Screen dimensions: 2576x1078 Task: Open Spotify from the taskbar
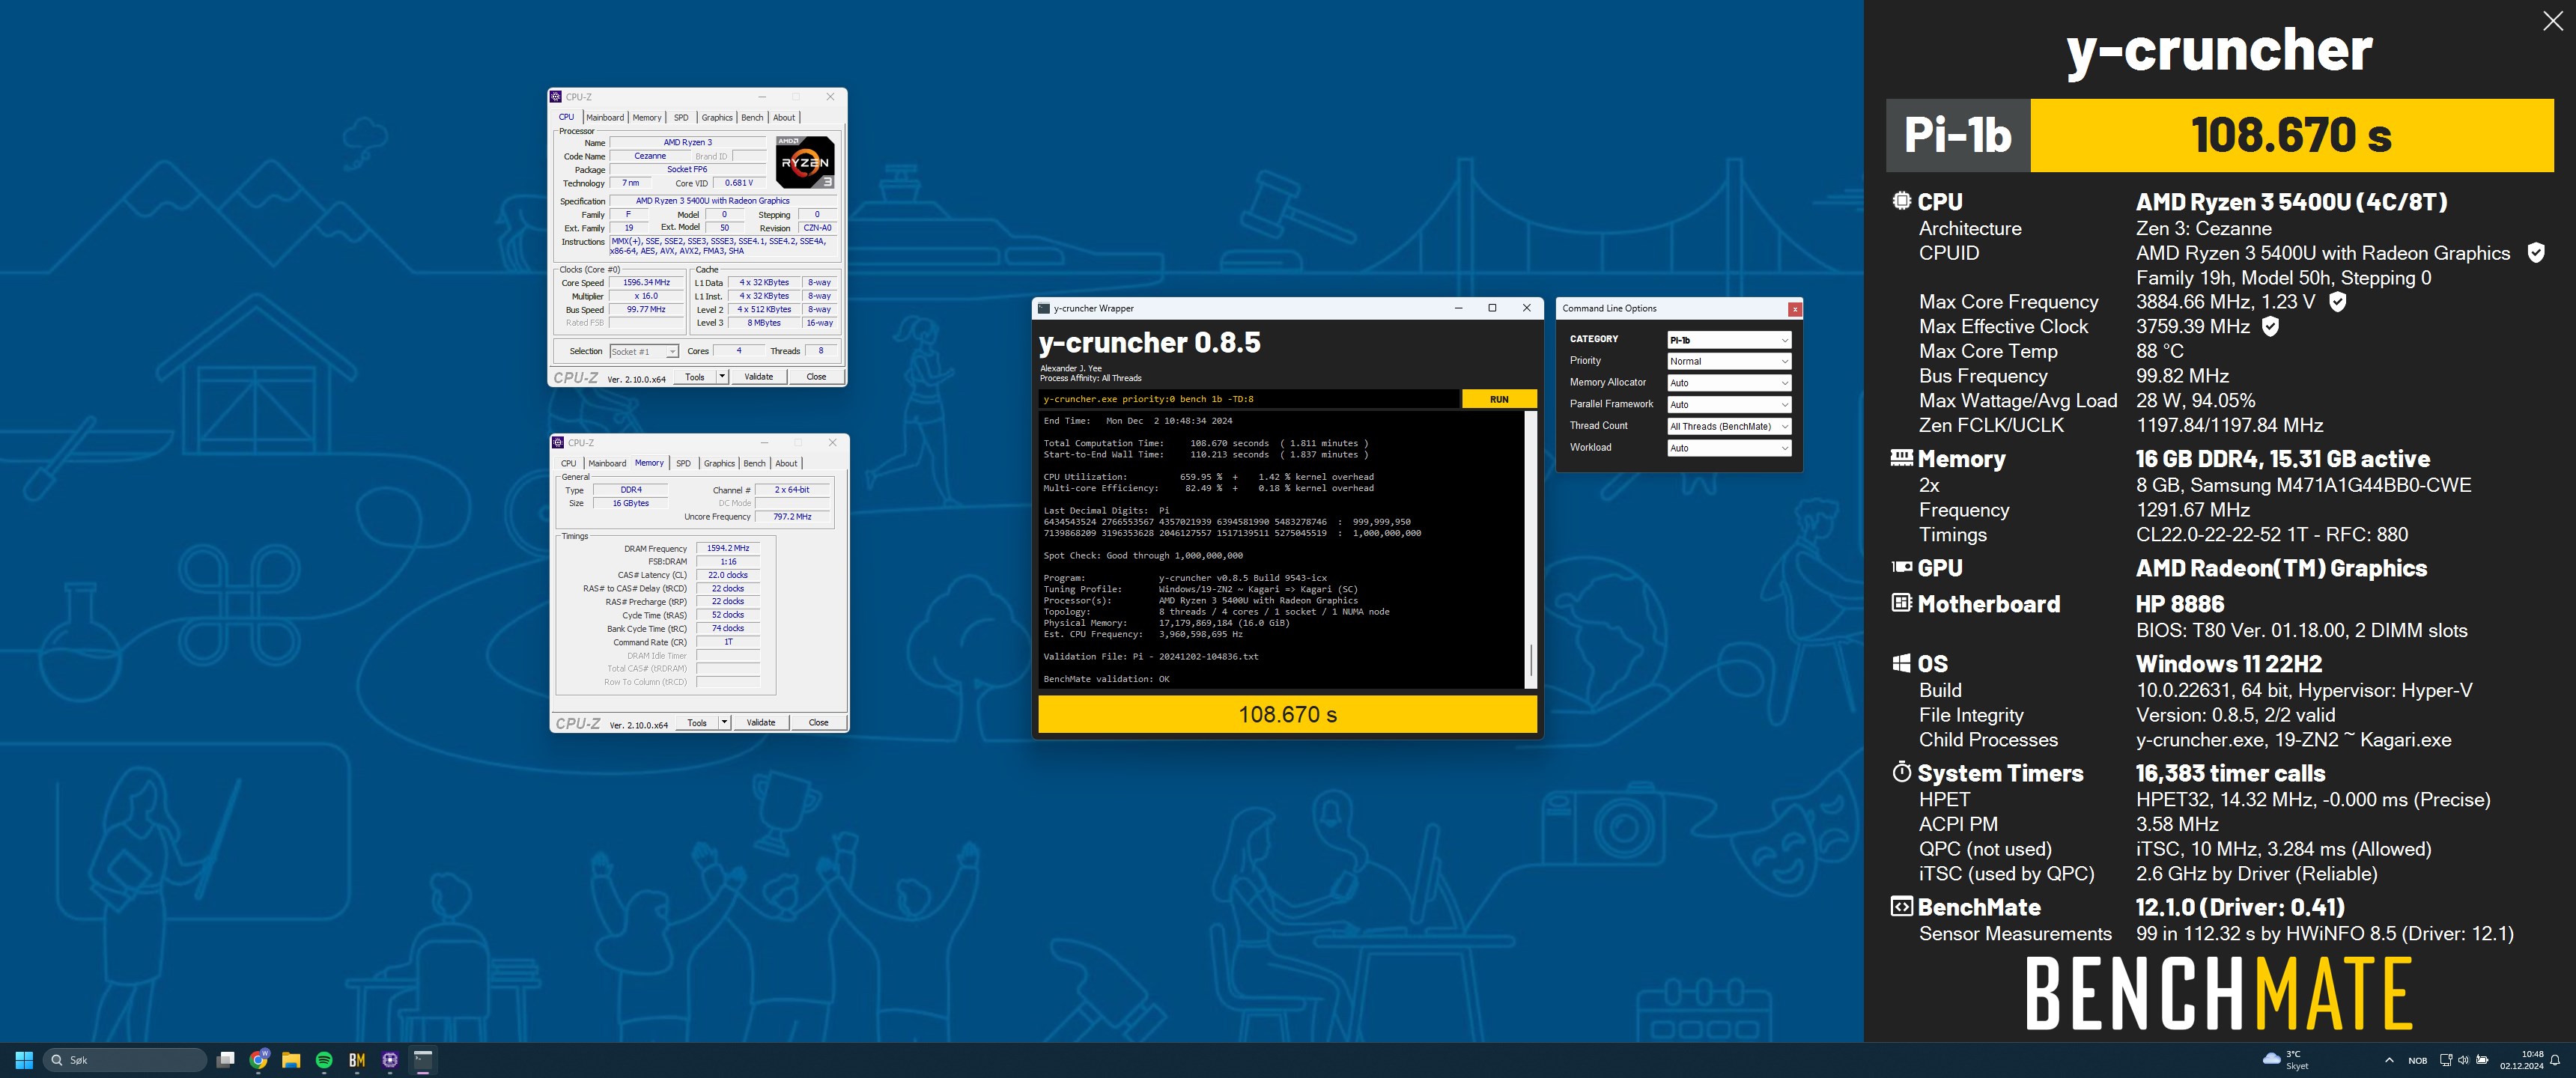click(324, 1060)
